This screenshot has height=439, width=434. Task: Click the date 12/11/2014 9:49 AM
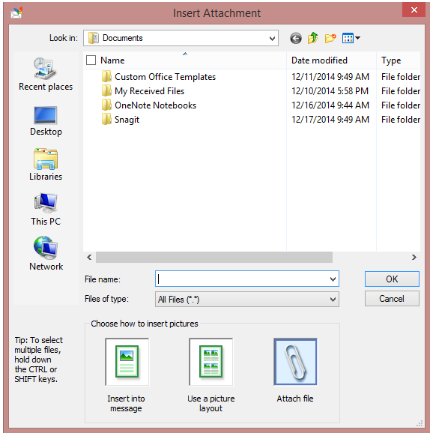tap(330, 77)
